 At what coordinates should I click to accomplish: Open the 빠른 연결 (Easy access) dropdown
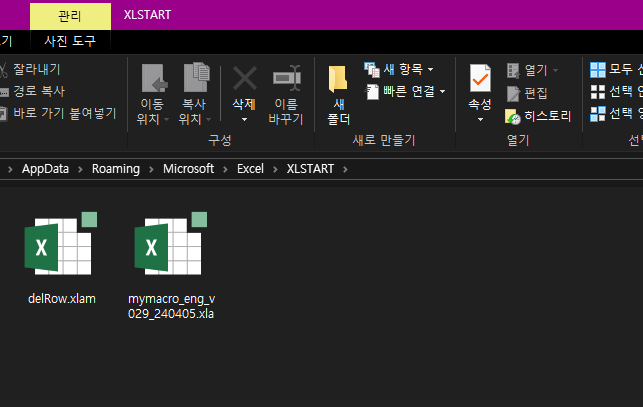(405, 91)
